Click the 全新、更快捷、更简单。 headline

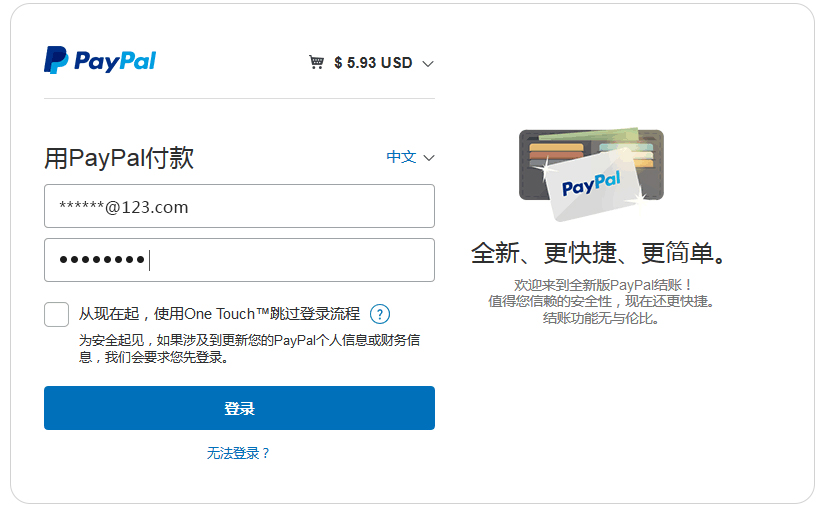pos(599,253)
